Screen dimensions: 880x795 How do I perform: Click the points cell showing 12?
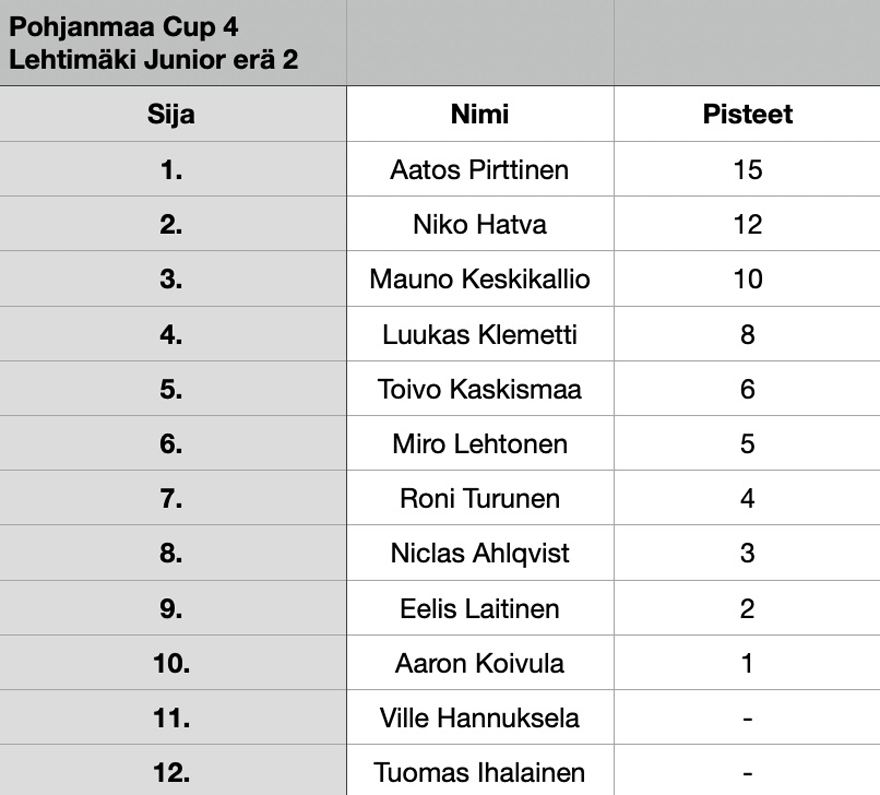pyautogui.click(x=748, y=224)
